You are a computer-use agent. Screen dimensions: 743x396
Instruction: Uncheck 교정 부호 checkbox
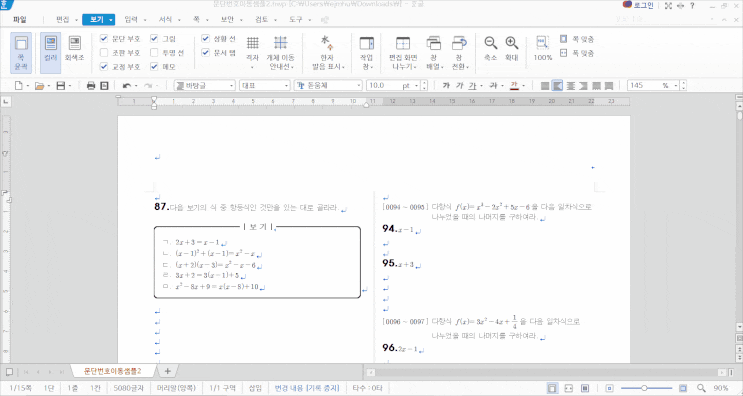point(104,67)
